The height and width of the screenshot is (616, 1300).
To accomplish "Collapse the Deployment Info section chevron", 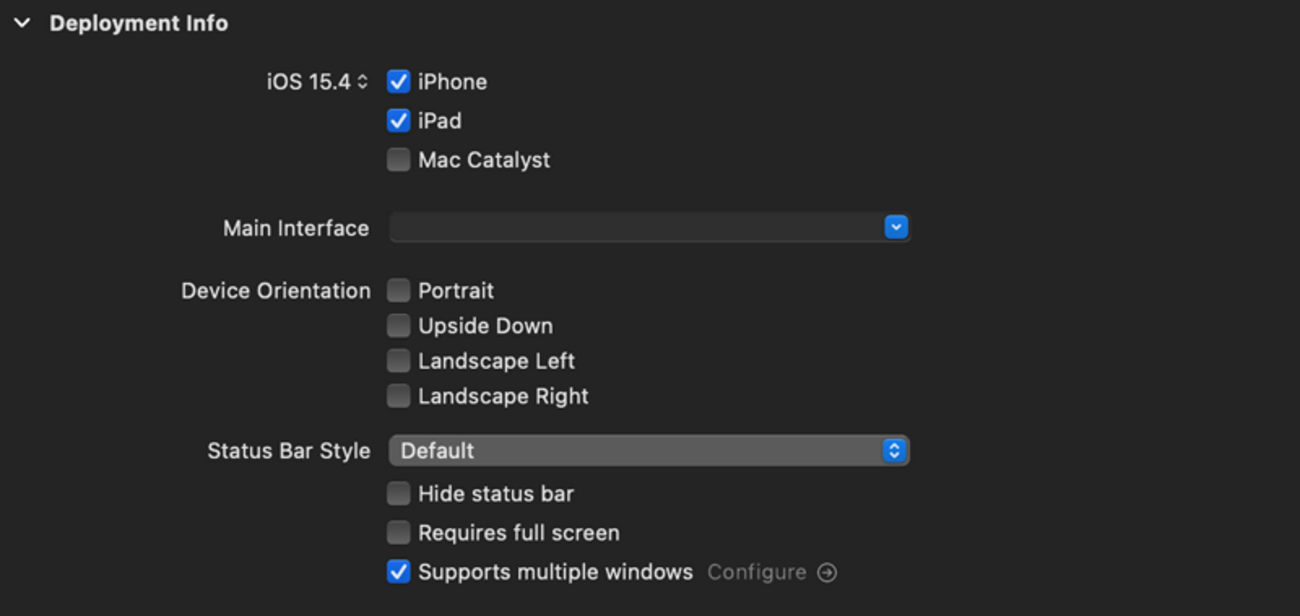I will [22, 23].
